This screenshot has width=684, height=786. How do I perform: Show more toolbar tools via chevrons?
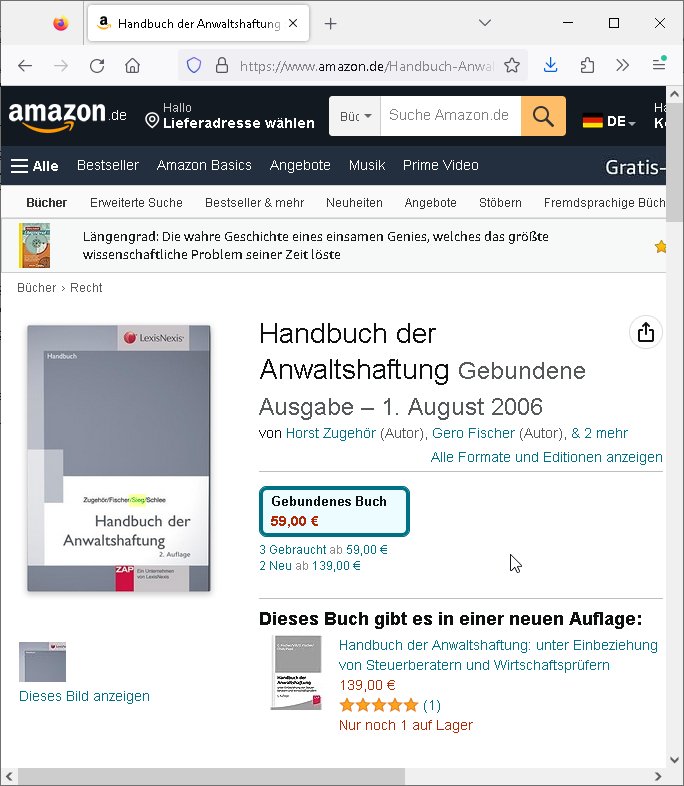coord(622,65)
